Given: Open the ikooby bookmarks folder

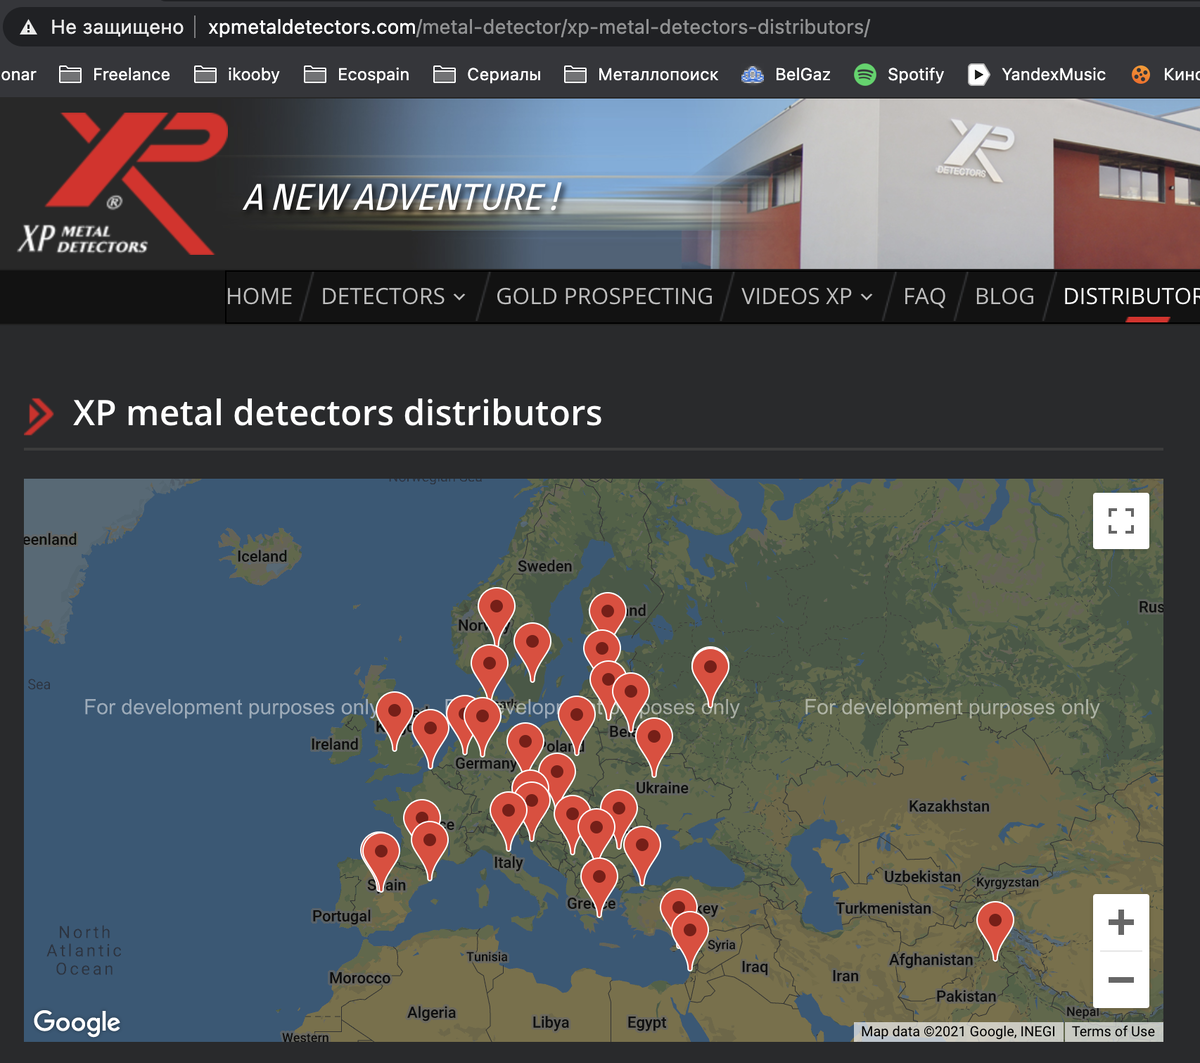Looking at the screenshot, I should click(x=236, y=74).
